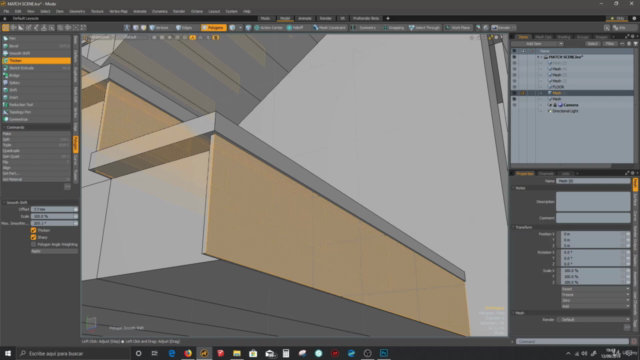640x360 pixels.
Task: Open Falloff options
Action: pos(296,27)
